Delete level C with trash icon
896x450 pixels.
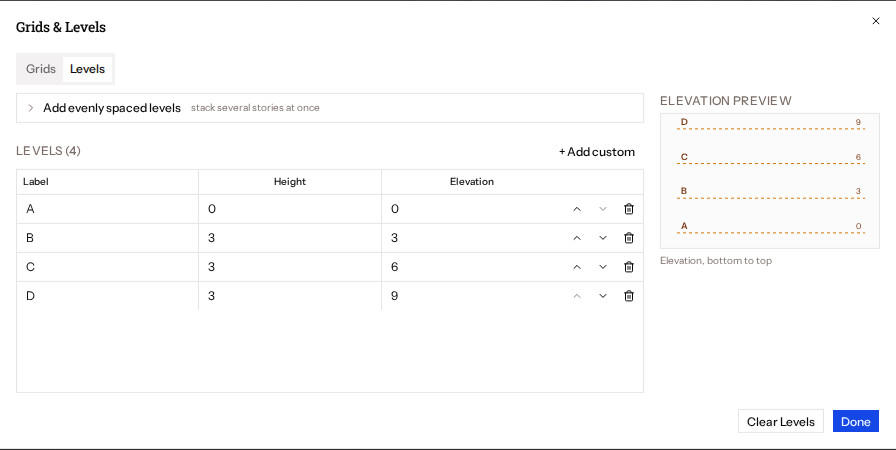(629, 267)
